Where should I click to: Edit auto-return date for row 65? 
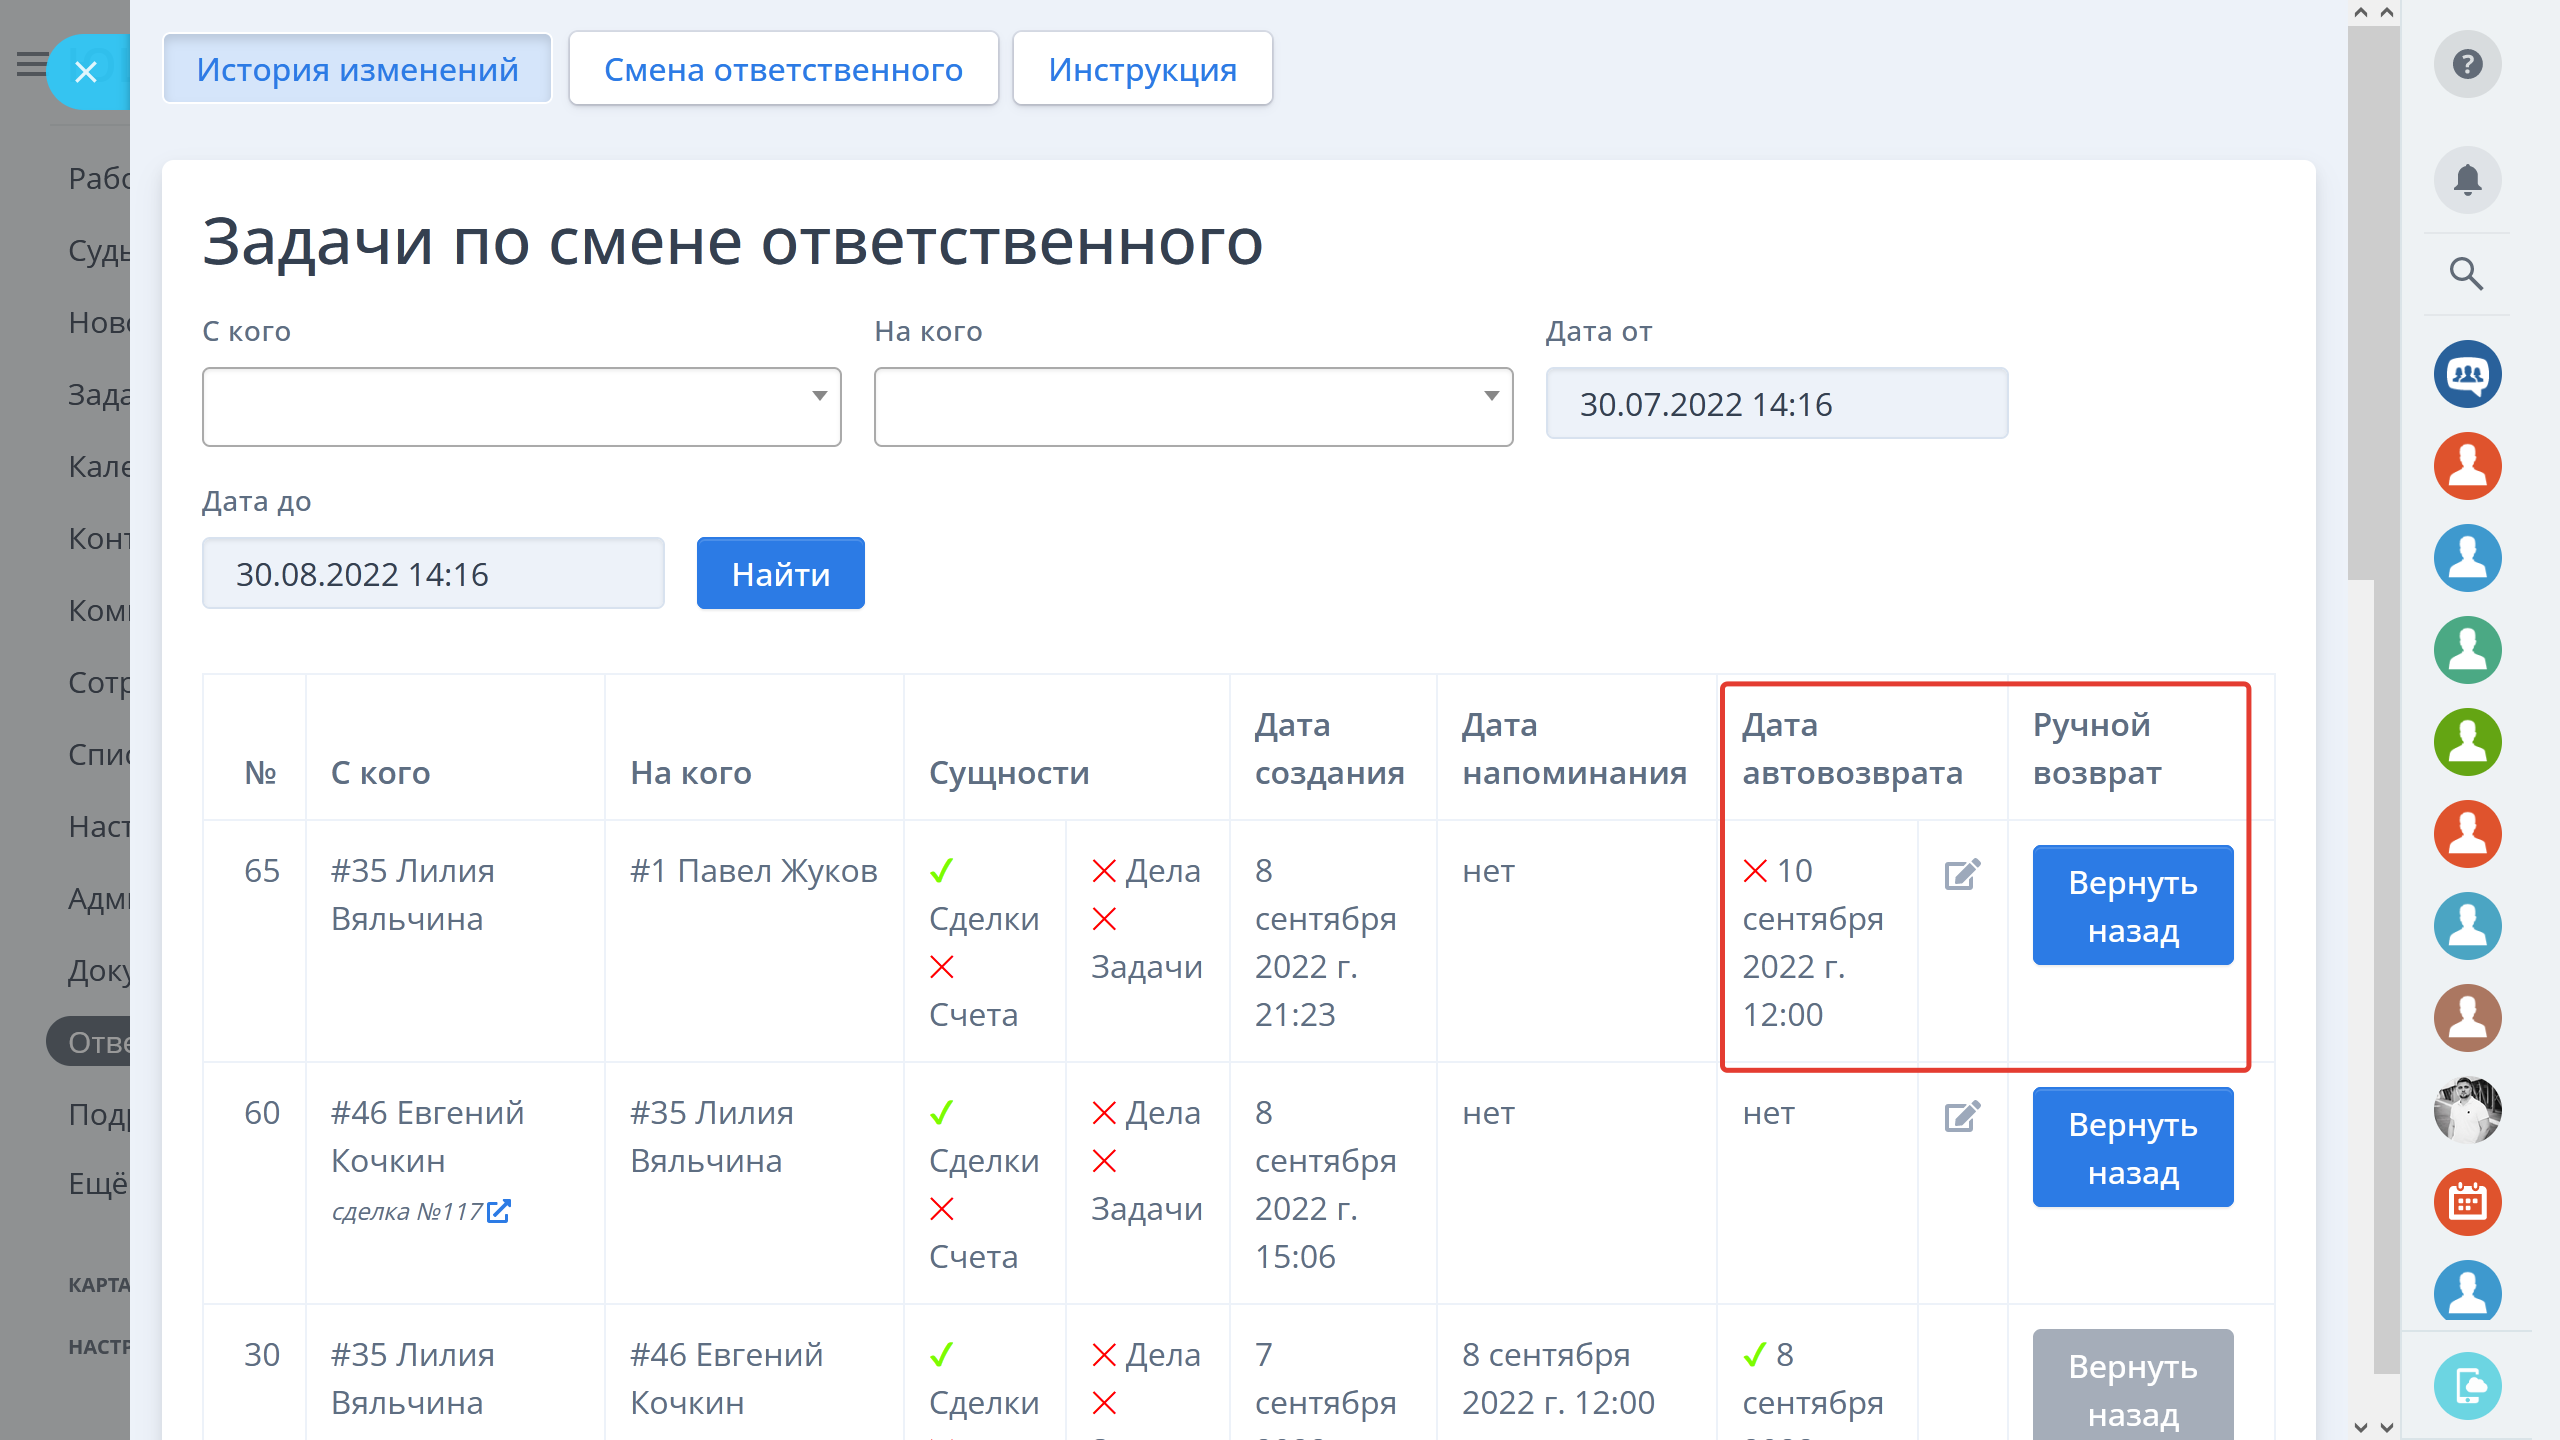pos(1962,874)
